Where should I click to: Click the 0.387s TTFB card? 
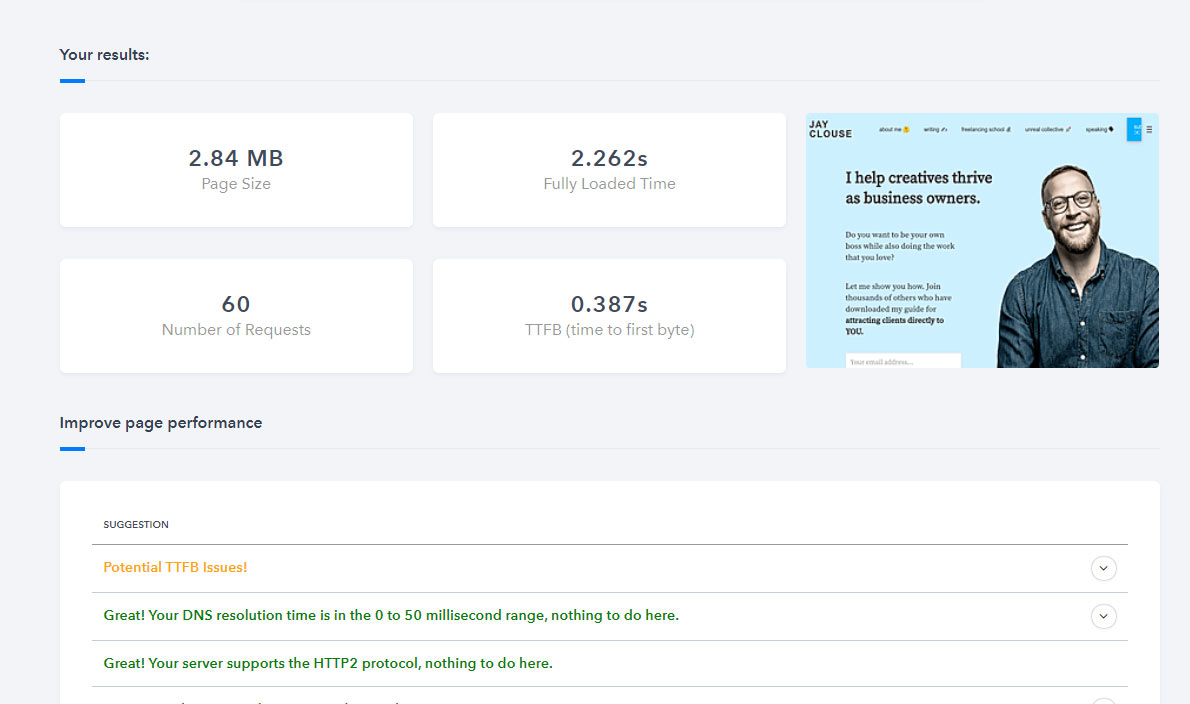click(x=609, y=316)
